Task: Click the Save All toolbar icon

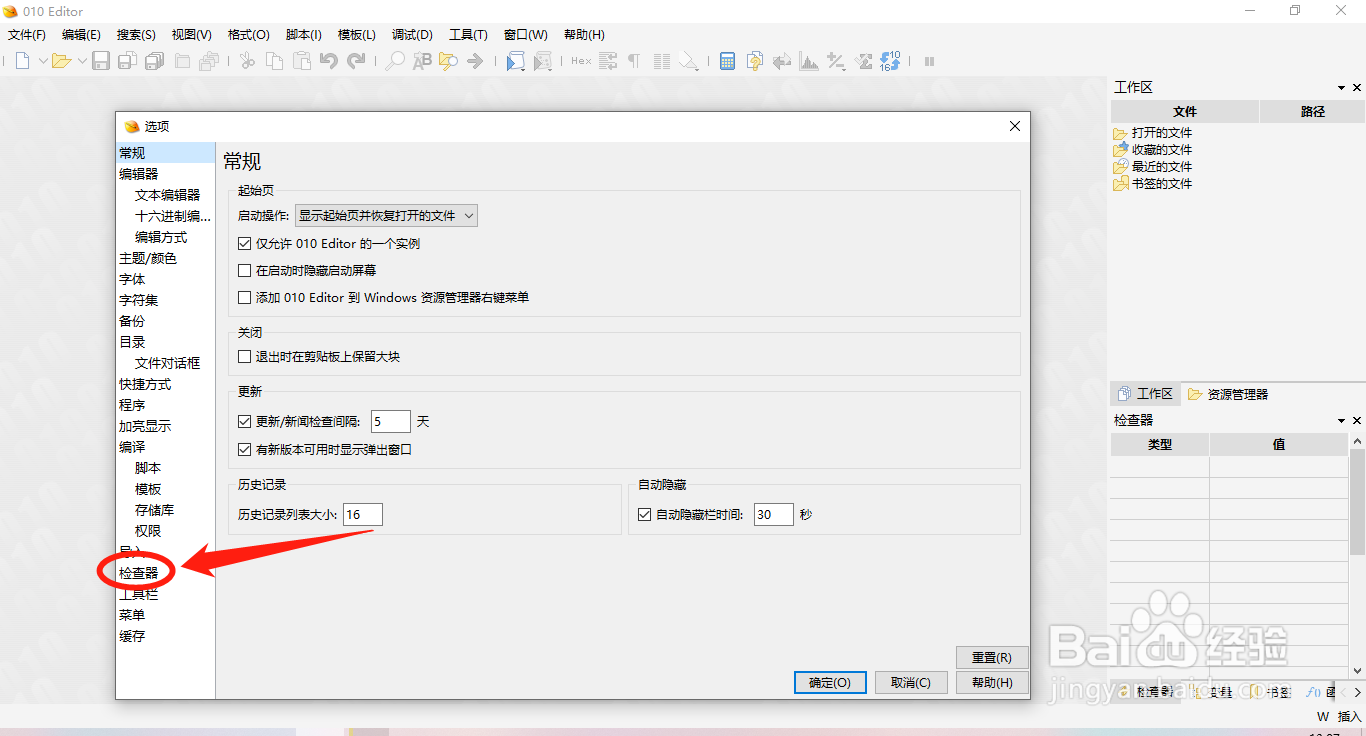Action: 154,61
